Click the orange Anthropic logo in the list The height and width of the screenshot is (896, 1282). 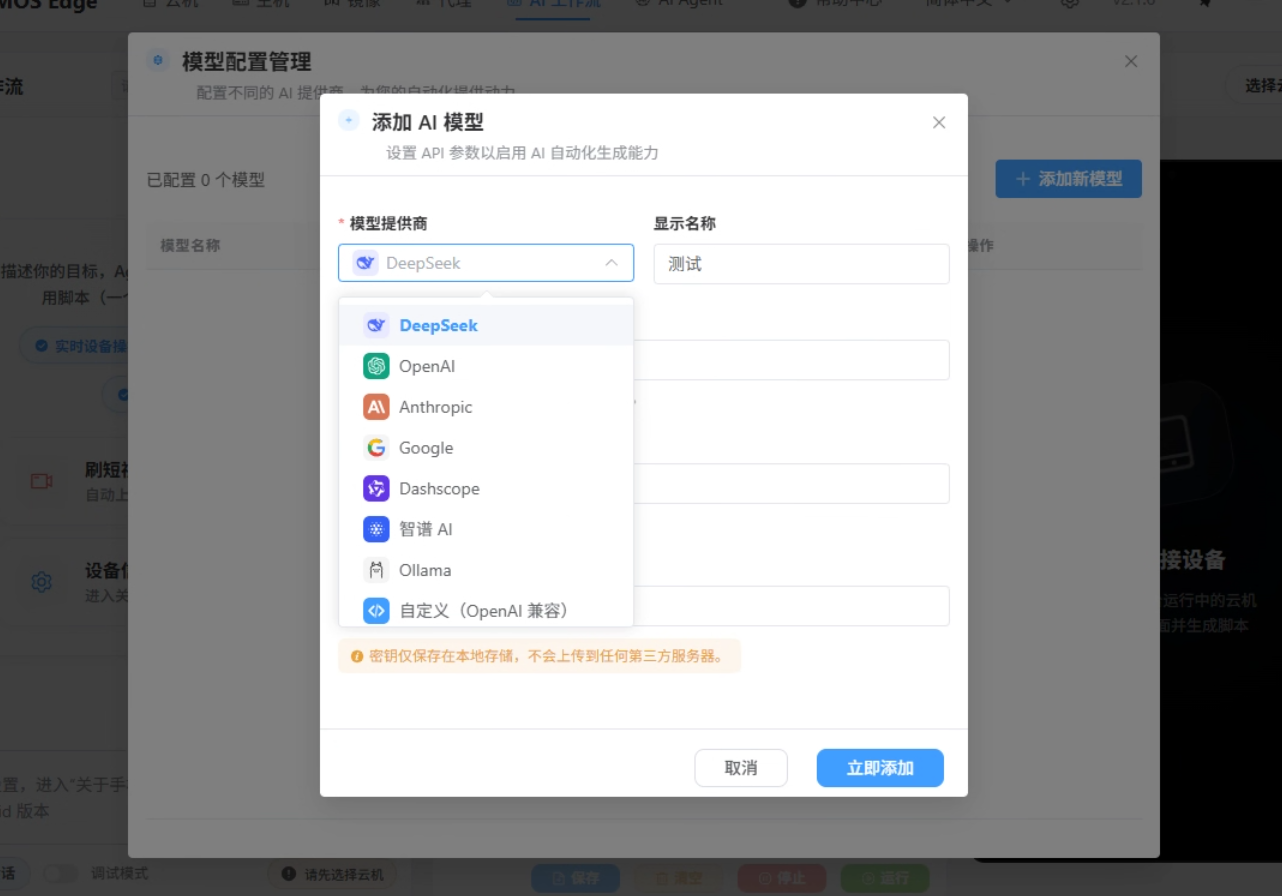tap(376, 407)
